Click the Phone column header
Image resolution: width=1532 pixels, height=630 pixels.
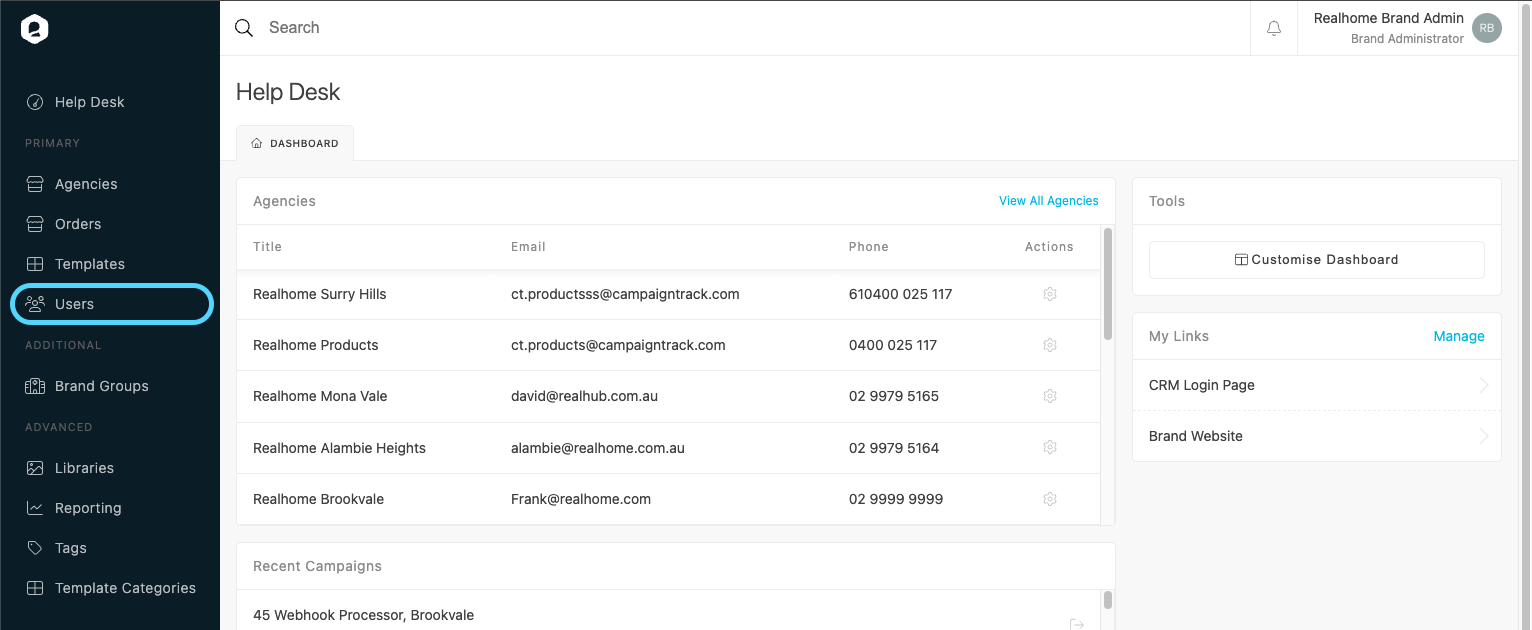pyautogui.click(x=868, y=247)
